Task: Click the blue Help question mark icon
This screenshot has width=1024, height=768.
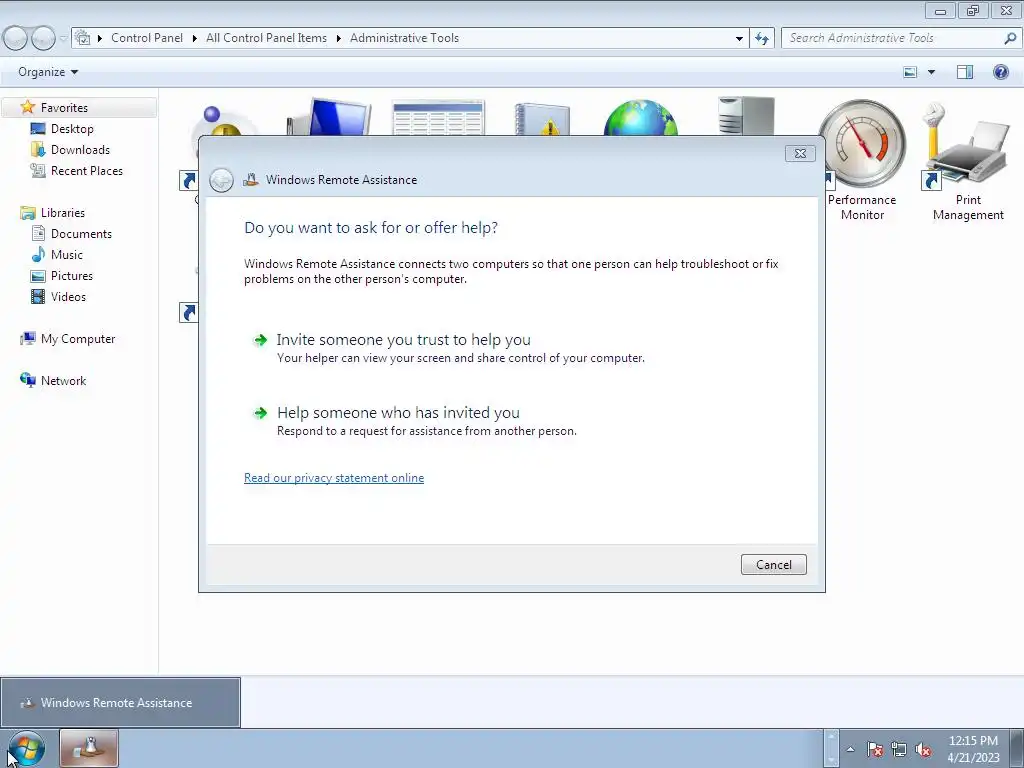Action: pyautogui.click(x=1000, y=72)
